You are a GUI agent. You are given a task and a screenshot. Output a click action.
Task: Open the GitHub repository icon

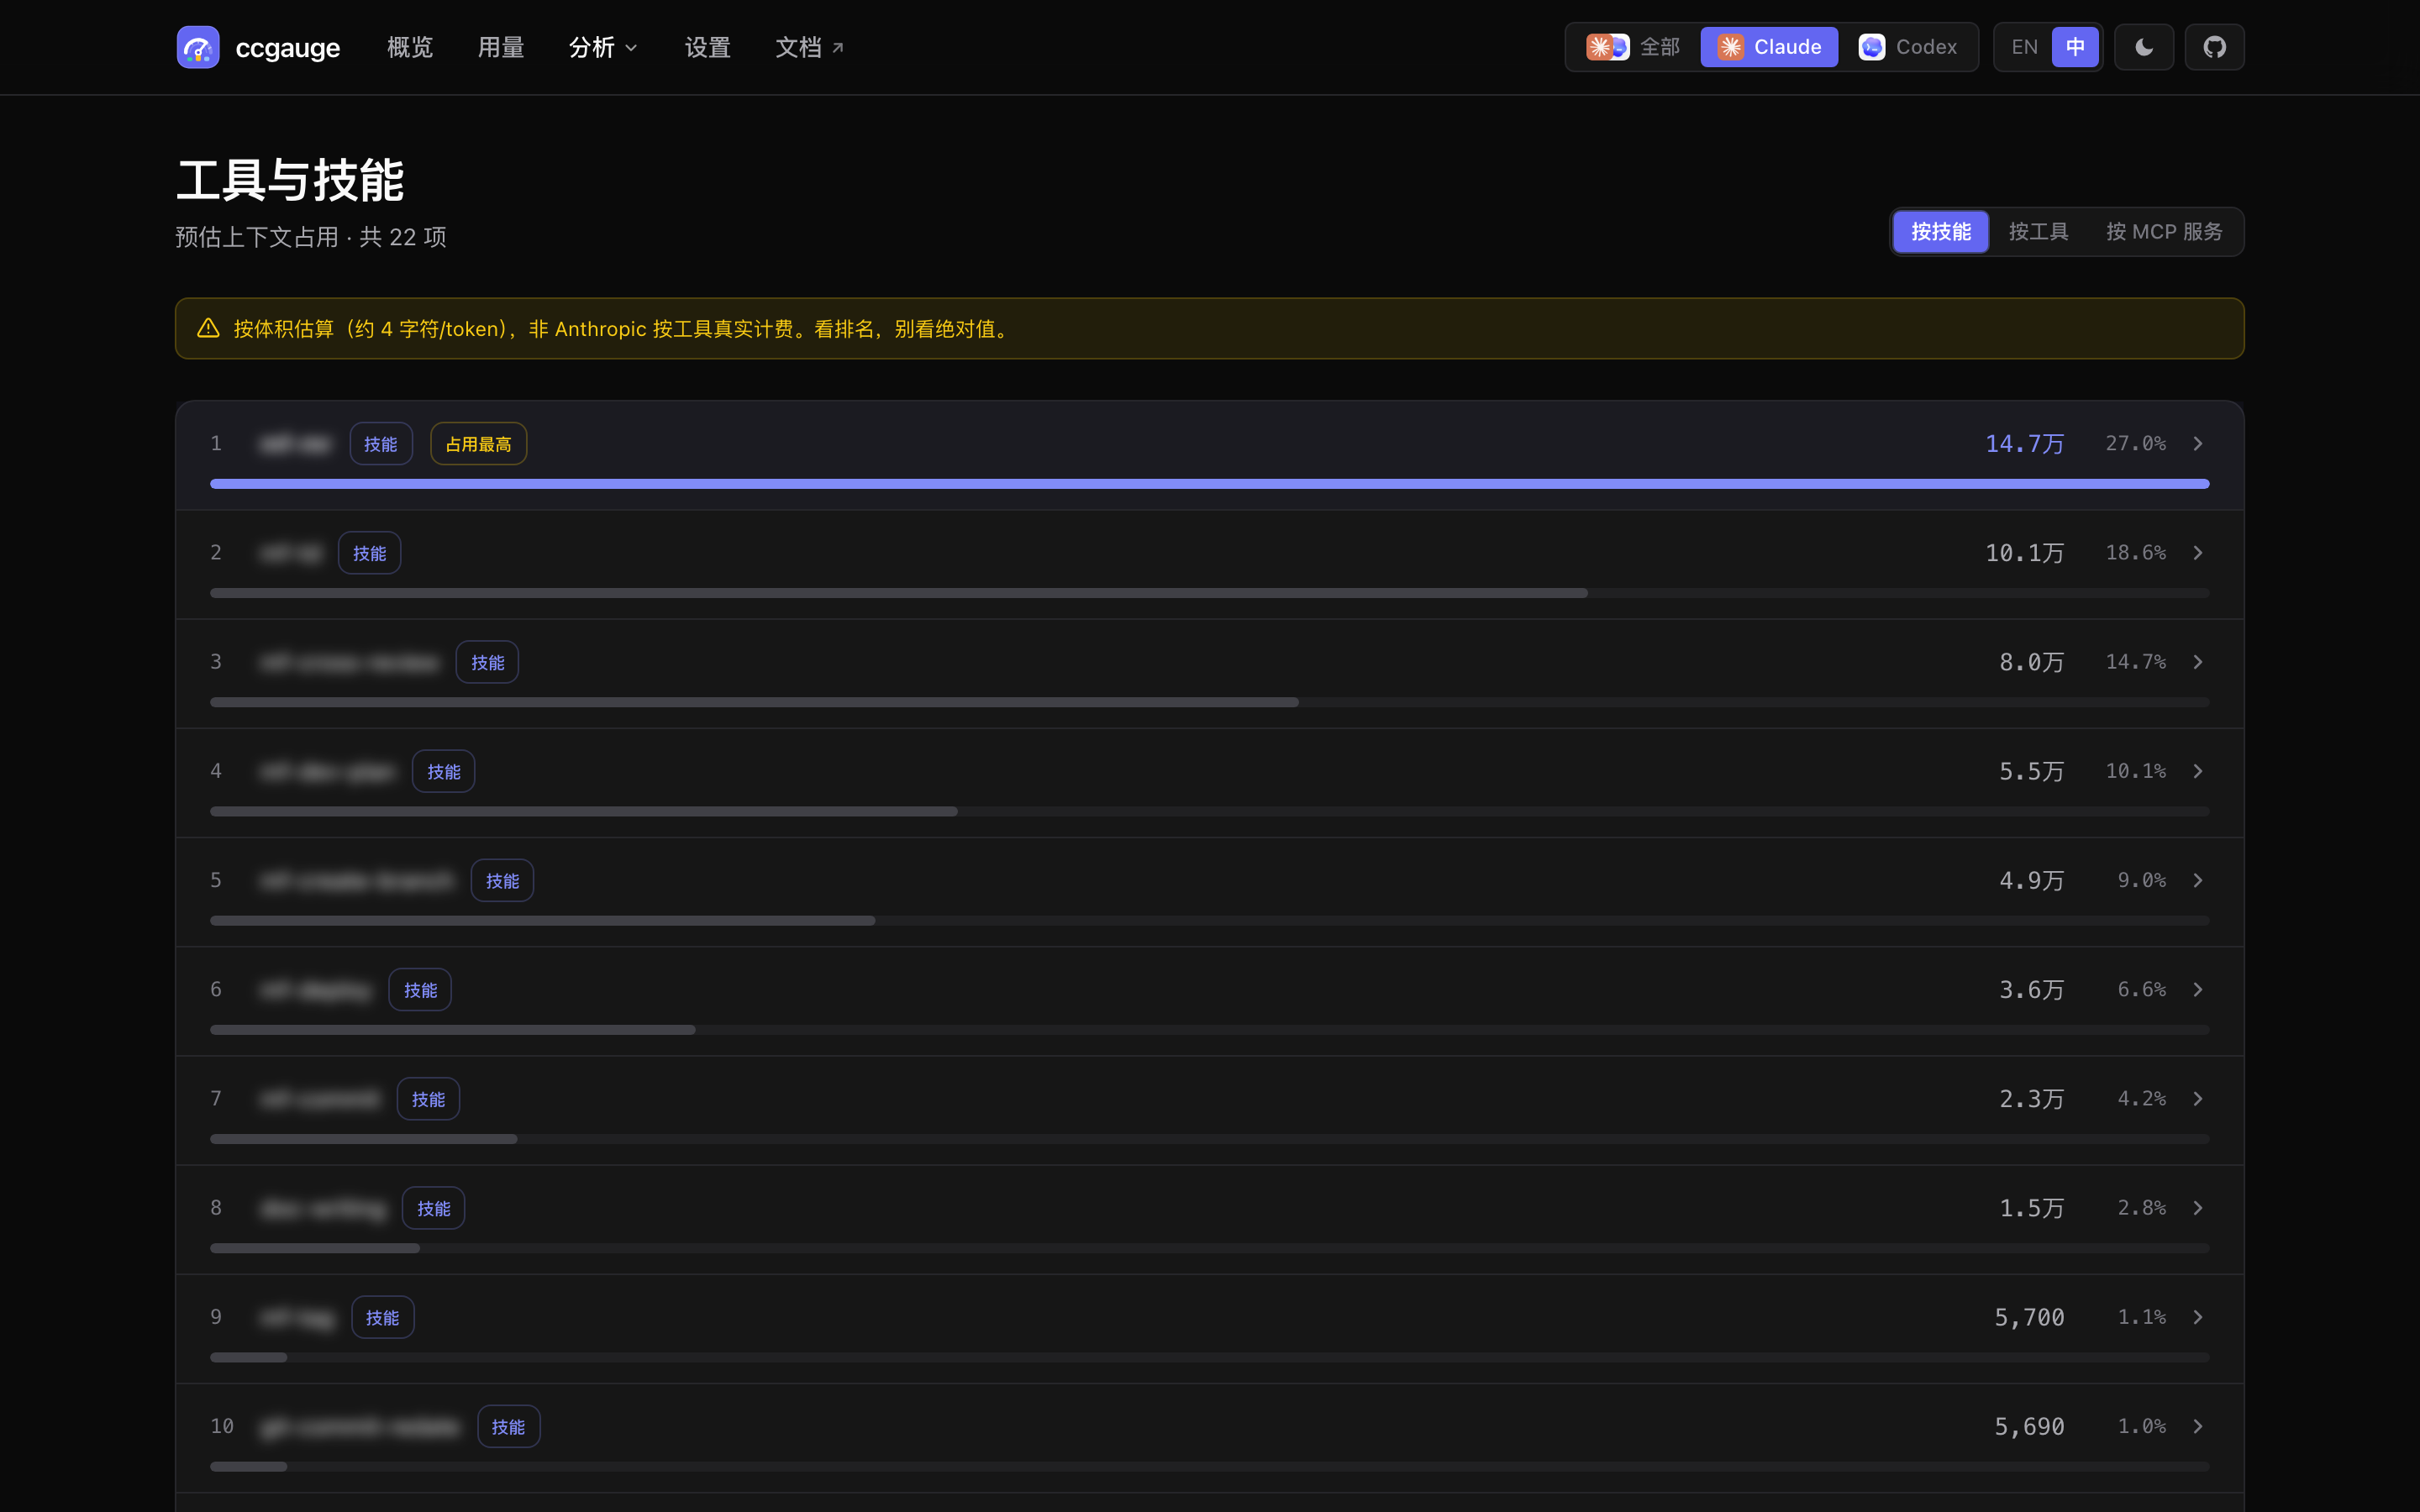[x=2214, y=47]
